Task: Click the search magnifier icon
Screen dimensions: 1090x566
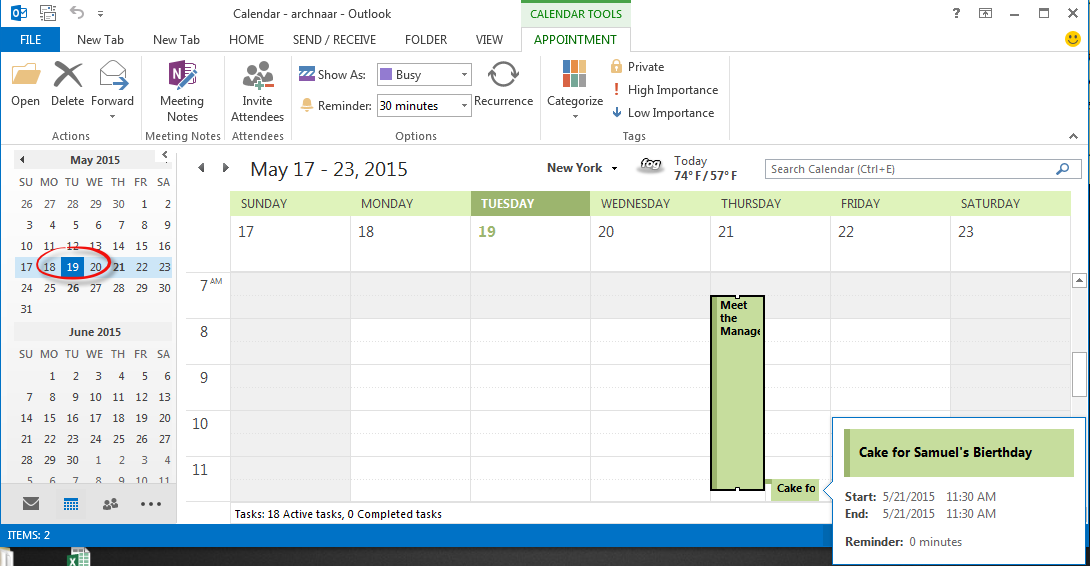Action: 1063,169
